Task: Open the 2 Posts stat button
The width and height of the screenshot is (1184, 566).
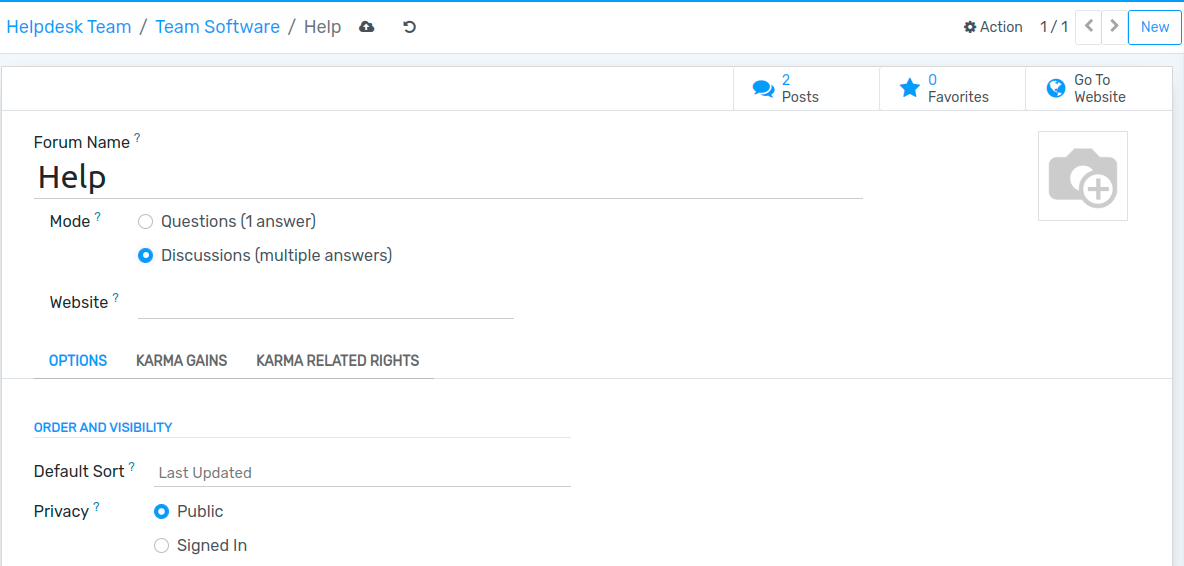Action: (806, 88)
